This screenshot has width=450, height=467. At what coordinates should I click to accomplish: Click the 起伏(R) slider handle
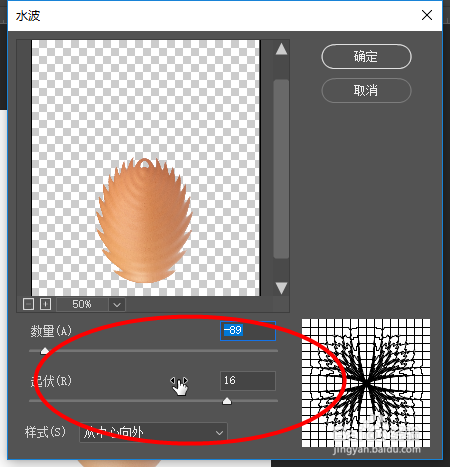pyautogui.click(x=227, y=401)
